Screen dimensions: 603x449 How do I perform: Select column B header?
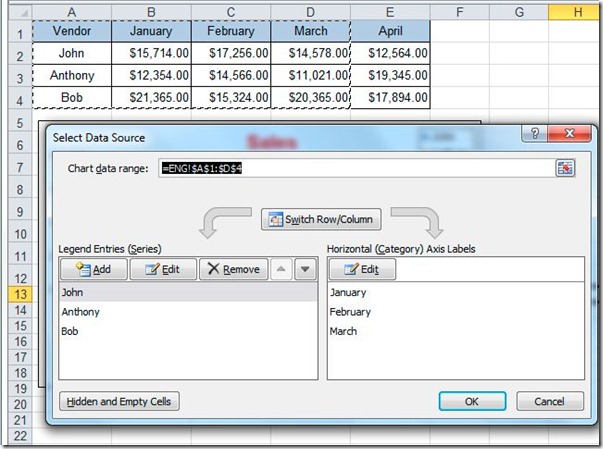(x=152, y=12)
